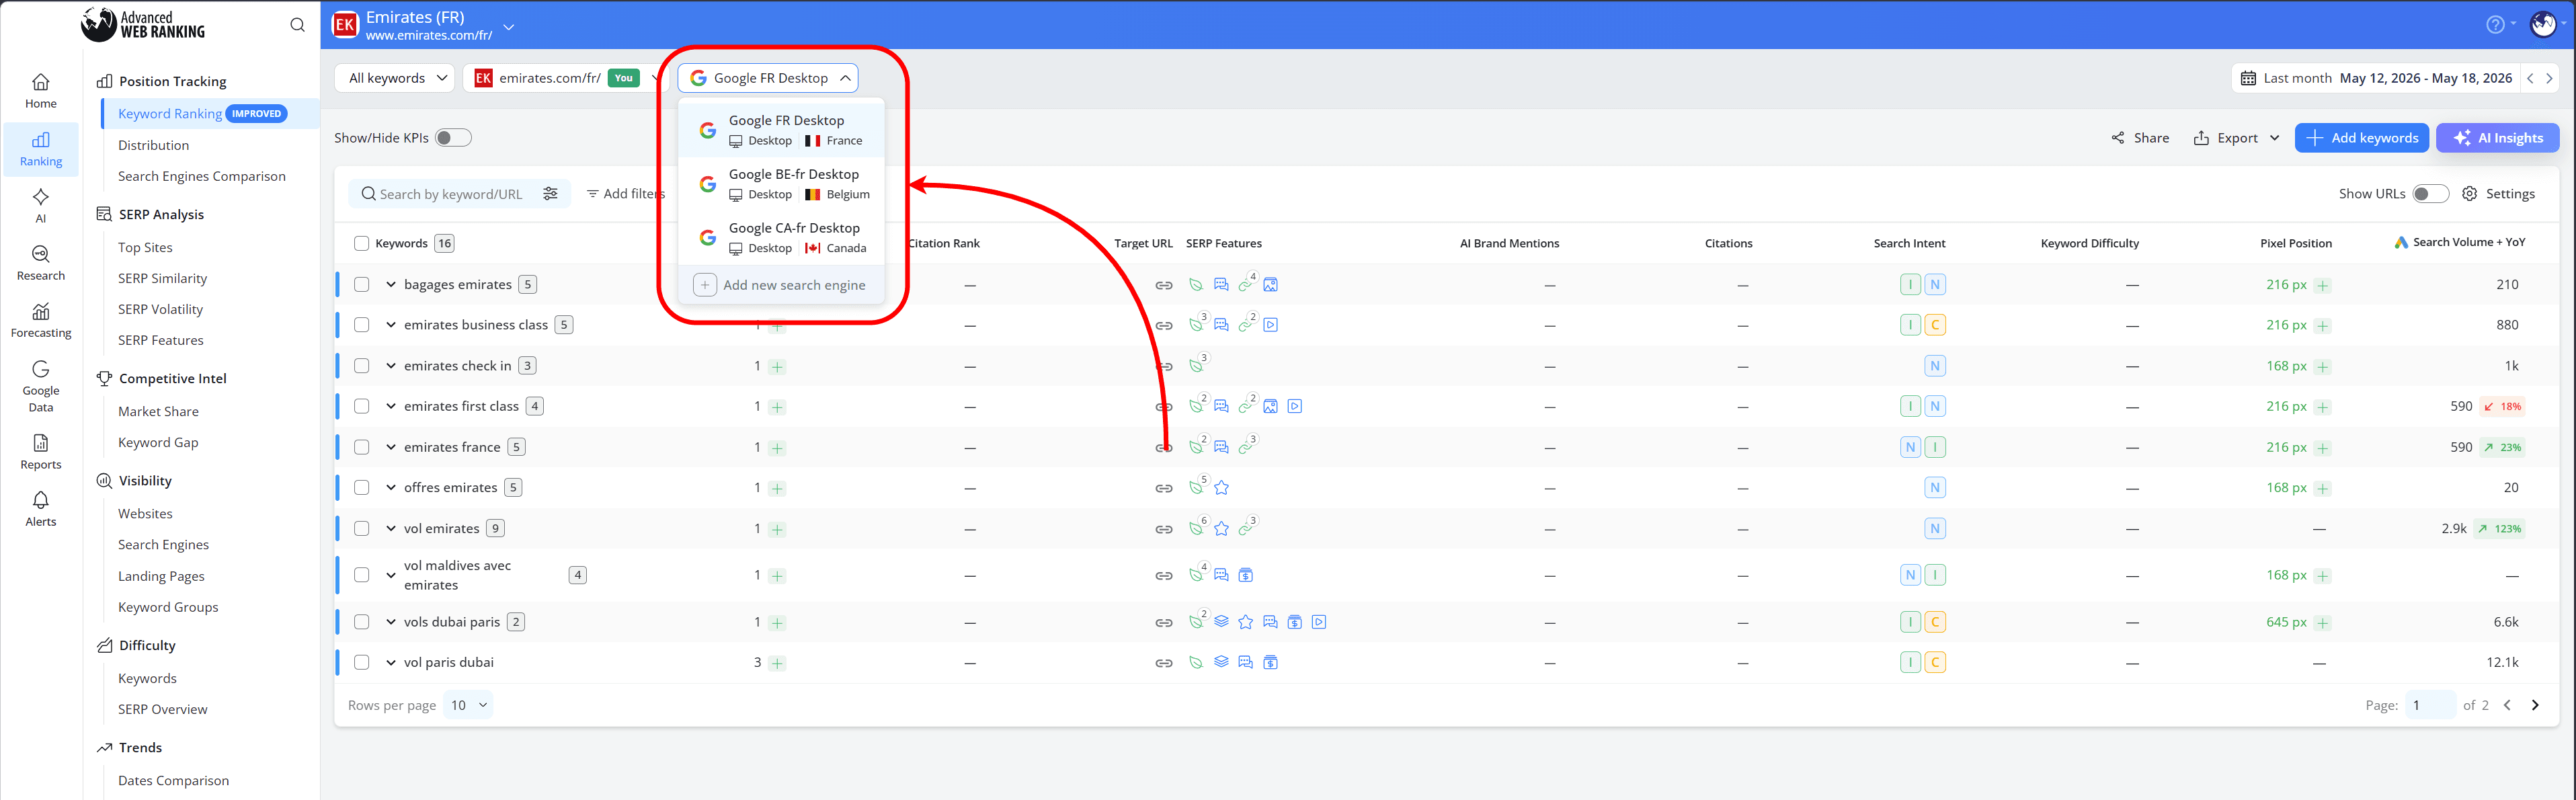This screenshot has height=800, width=2576.
Task: Go to the next results page arrow
Action: pyautogui.click(x=2534, y=705)
